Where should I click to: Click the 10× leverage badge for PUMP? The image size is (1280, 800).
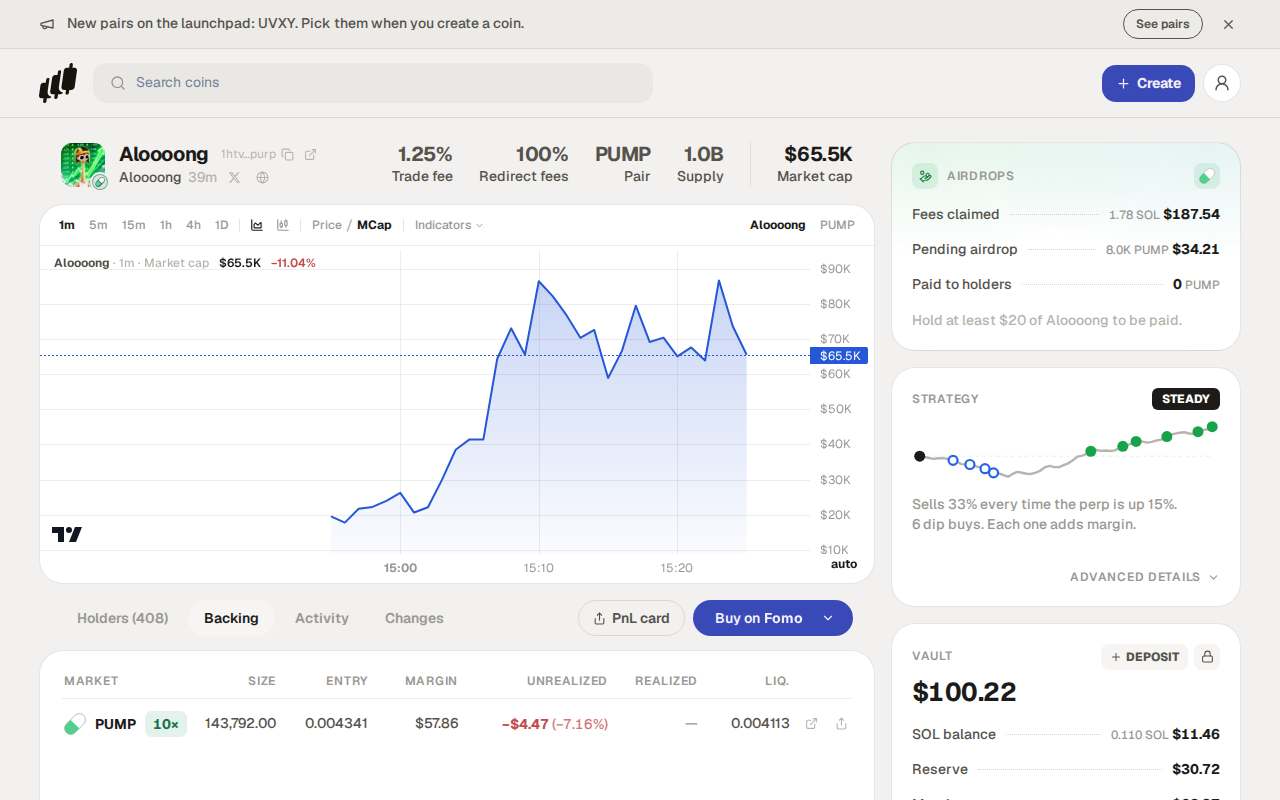click(x=166, y=724)
